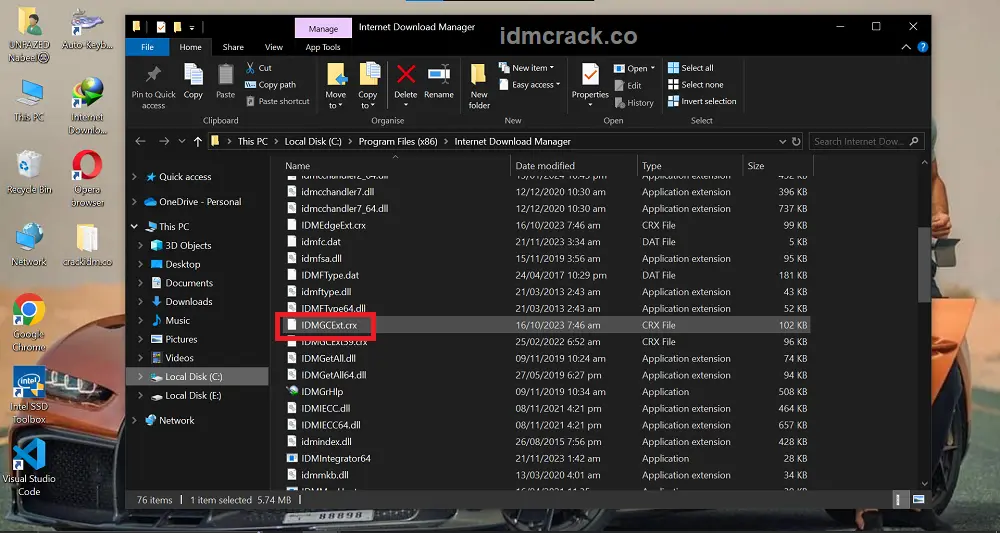1000x533 pixels.
Task: Click the file list vertical scrollbar
Action: 925,265
